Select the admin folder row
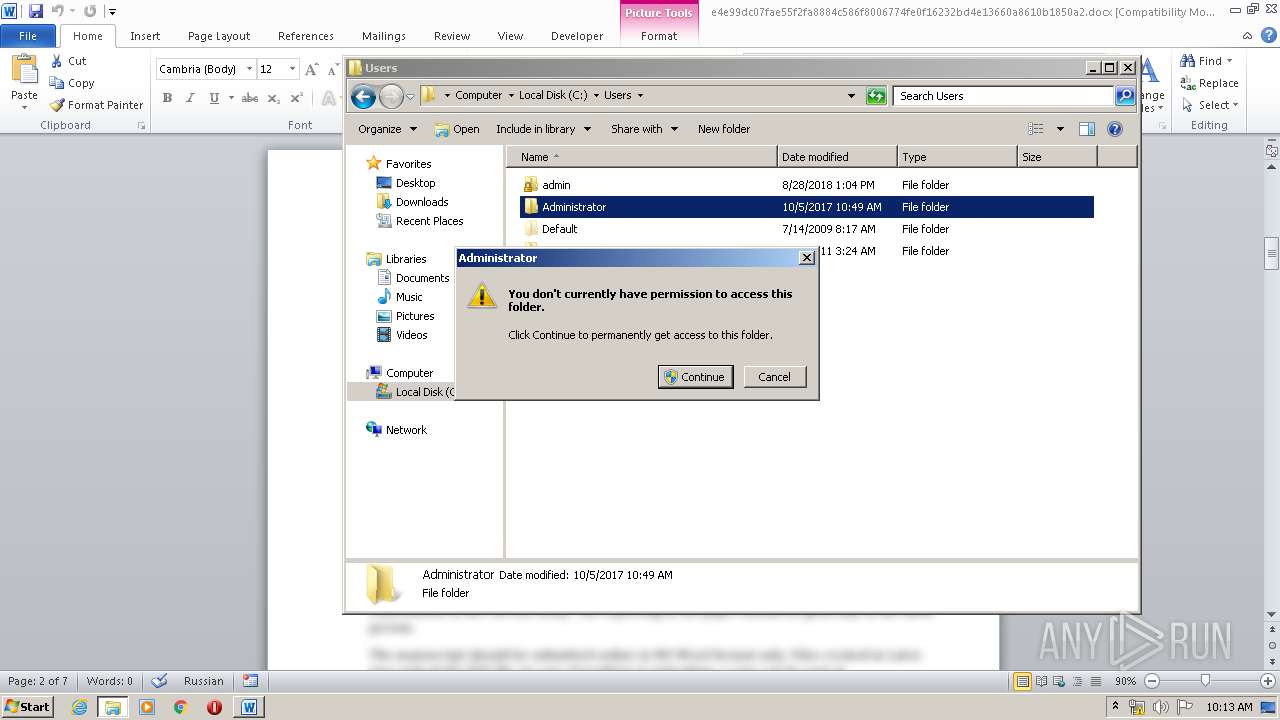The image size is (1280, 720). pos(807,185)
